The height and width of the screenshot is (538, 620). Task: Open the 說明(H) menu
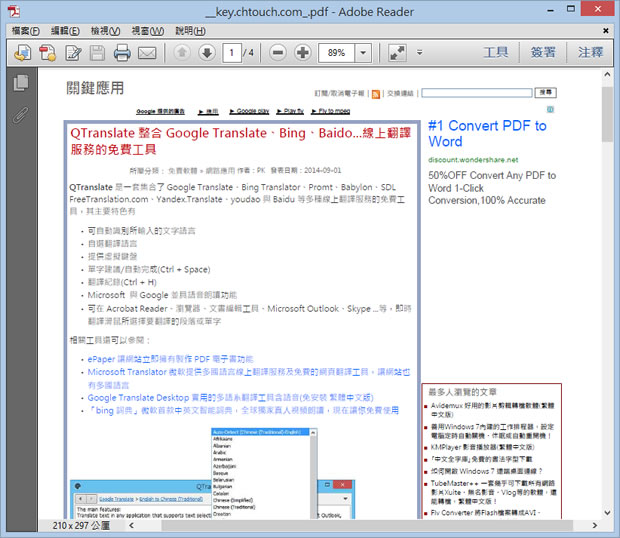(190, 31)
